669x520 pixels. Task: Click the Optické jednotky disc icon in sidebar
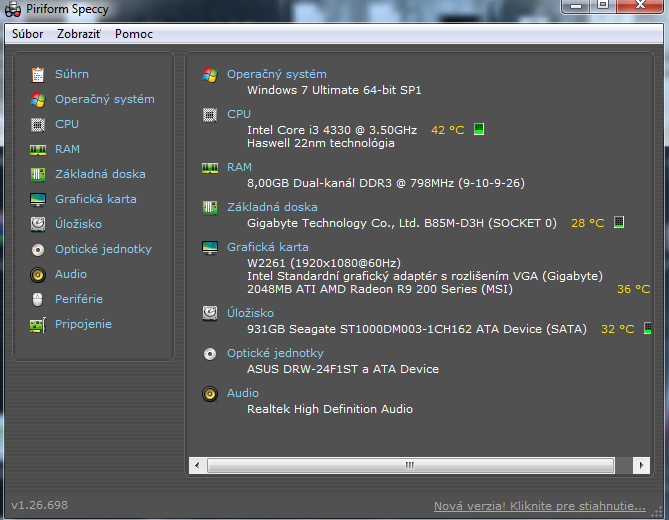(38, 250)
